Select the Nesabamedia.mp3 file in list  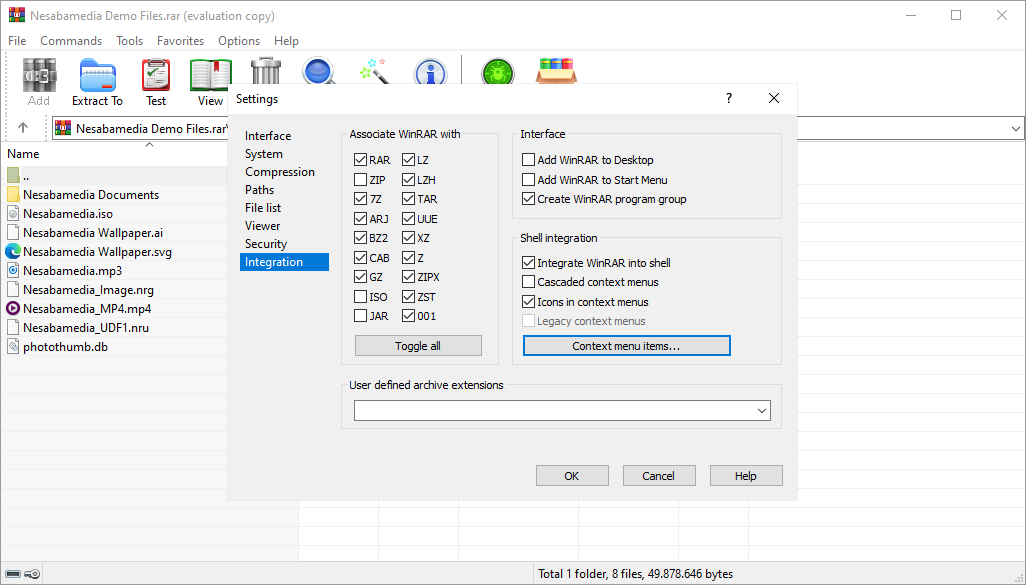pos(72,271)
